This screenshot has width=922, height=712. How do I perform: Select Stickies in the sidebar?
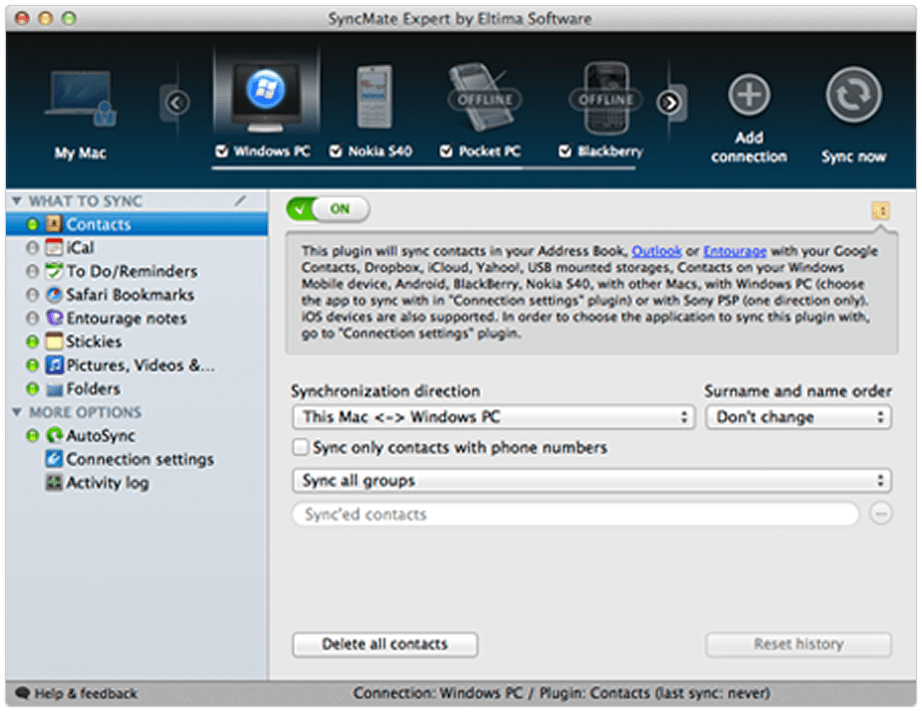click(137, 342)
